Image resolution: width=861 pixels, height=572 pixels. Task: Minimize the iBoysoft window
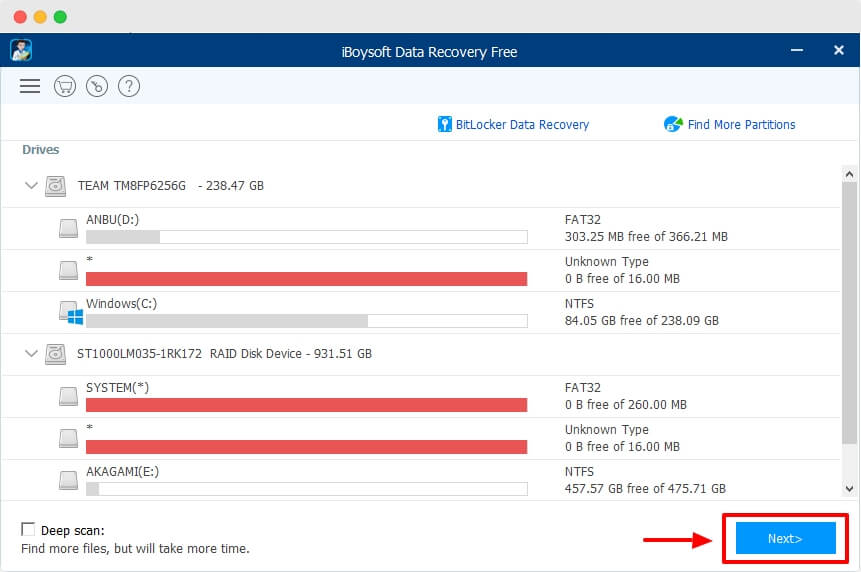point(797,50)
